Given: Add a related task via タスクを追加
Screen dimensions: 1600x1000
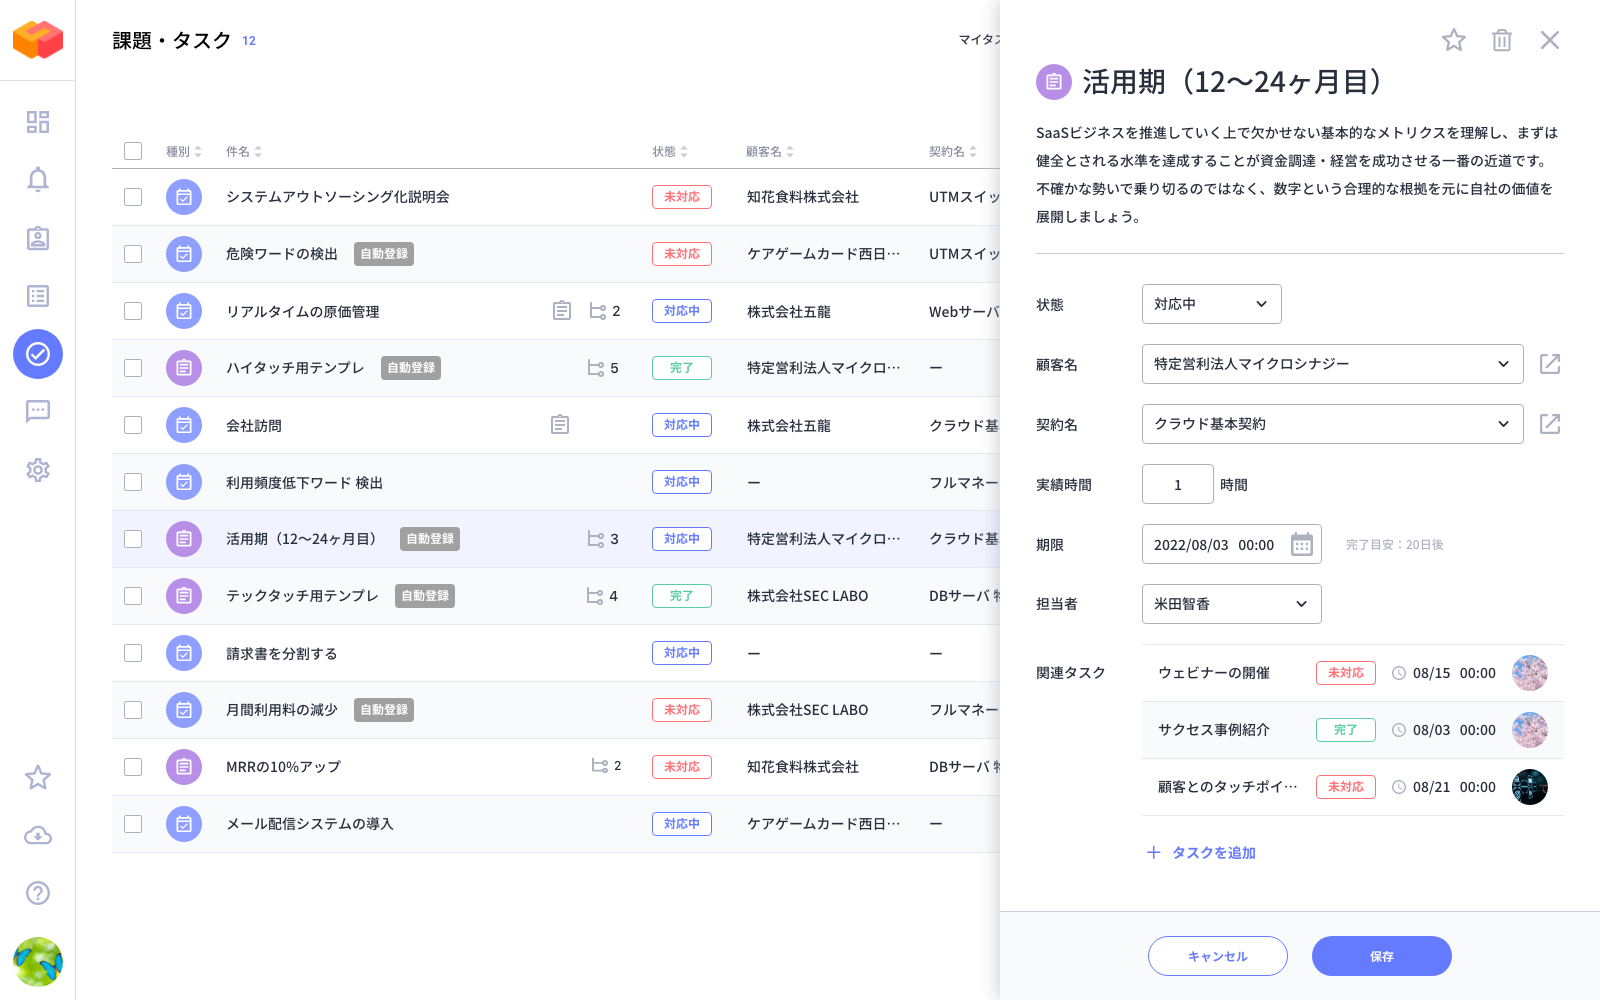Looking at the screenshot, I should point(1200,853).
